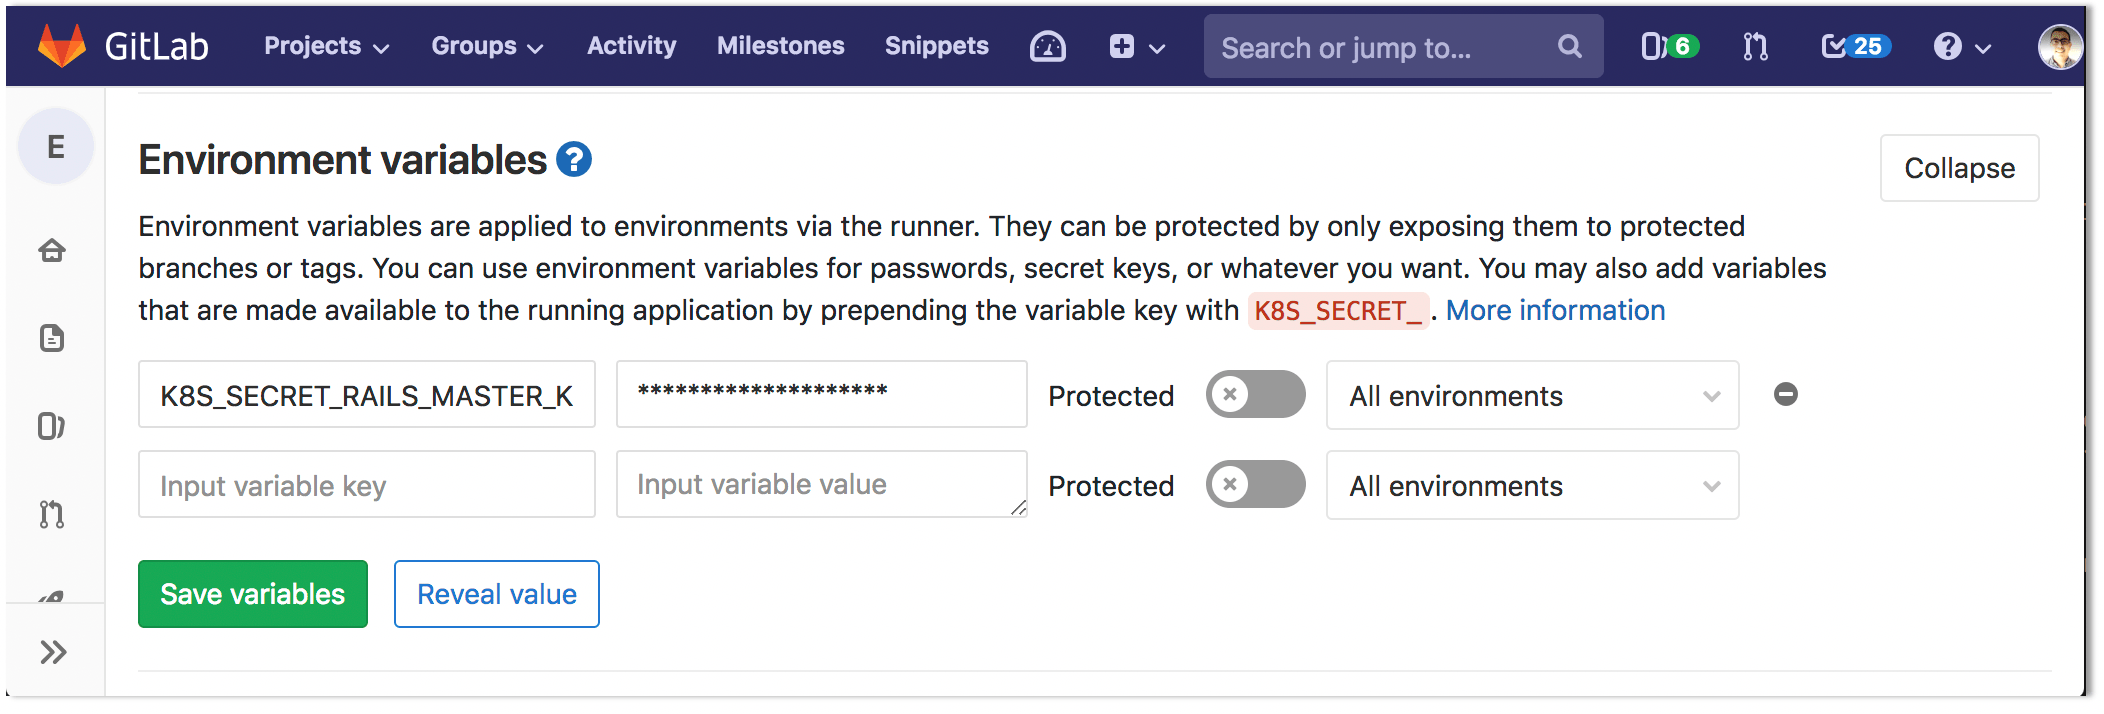The image size is (2104, 714).
Task: Follow the More information link
Action: [1555, 310]
